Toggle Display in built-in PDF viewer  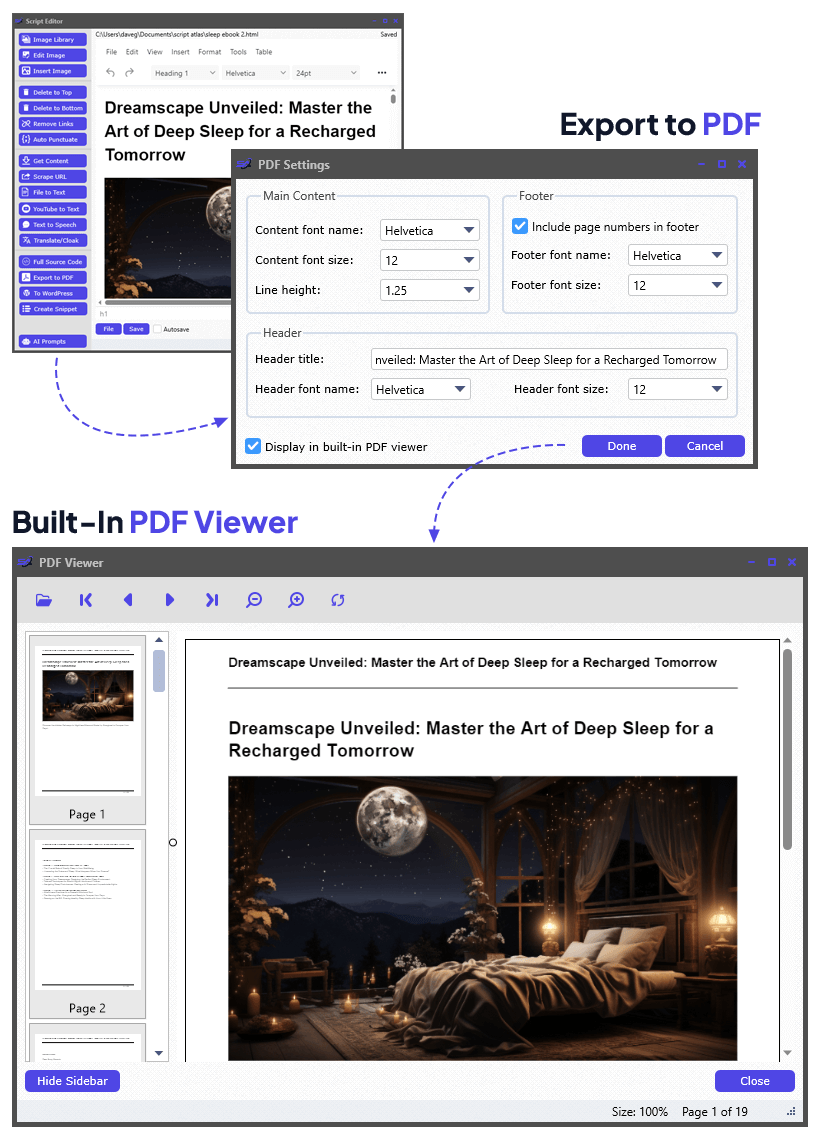[253, 446]
